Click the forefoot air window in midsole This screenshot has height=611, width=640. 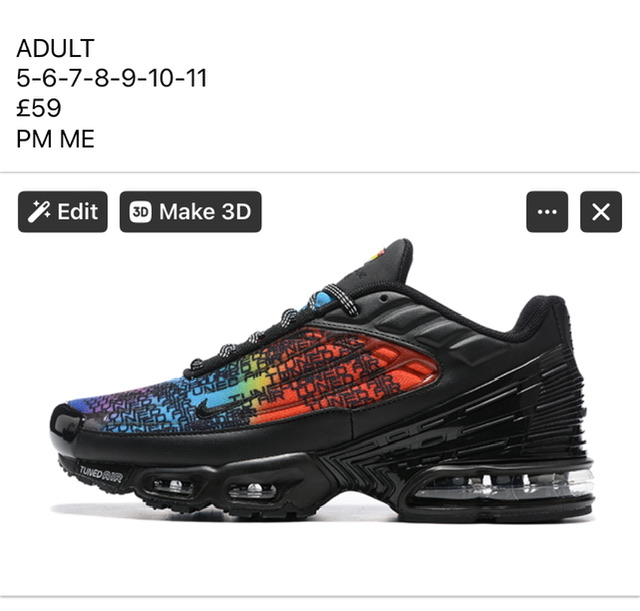(x=173, y=486)
